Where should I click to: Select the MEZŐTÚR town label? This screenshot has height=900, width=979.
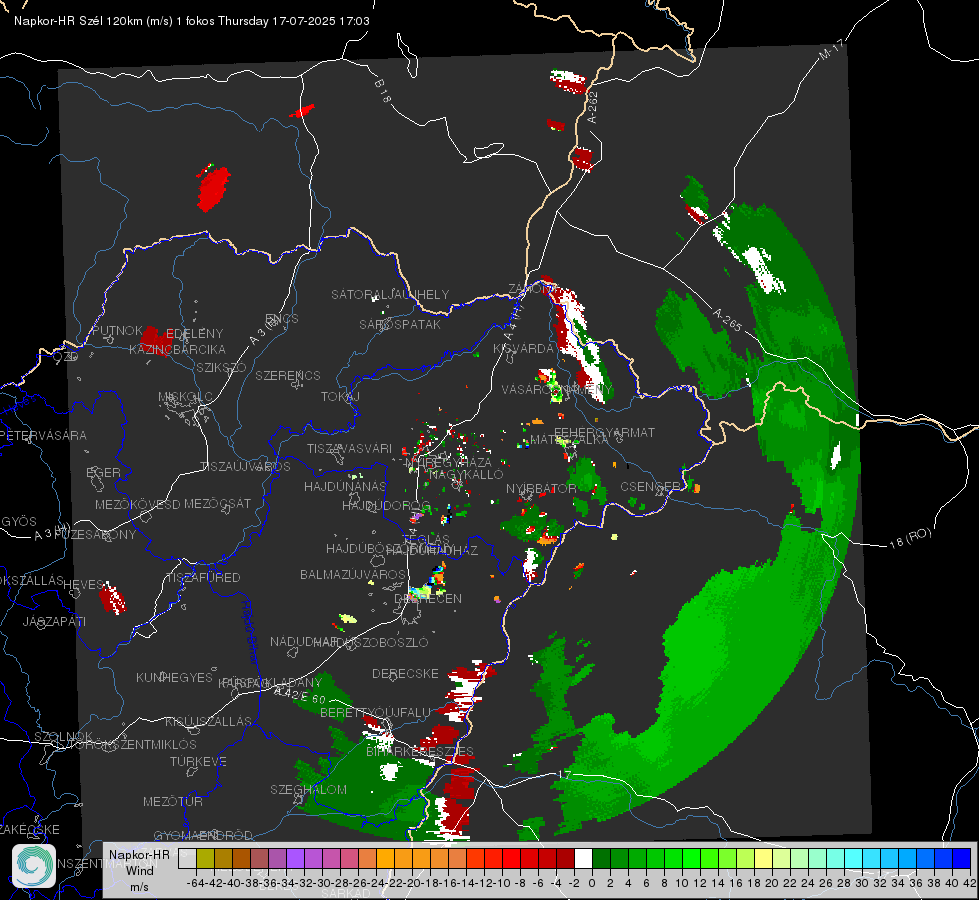click(172, 801)
